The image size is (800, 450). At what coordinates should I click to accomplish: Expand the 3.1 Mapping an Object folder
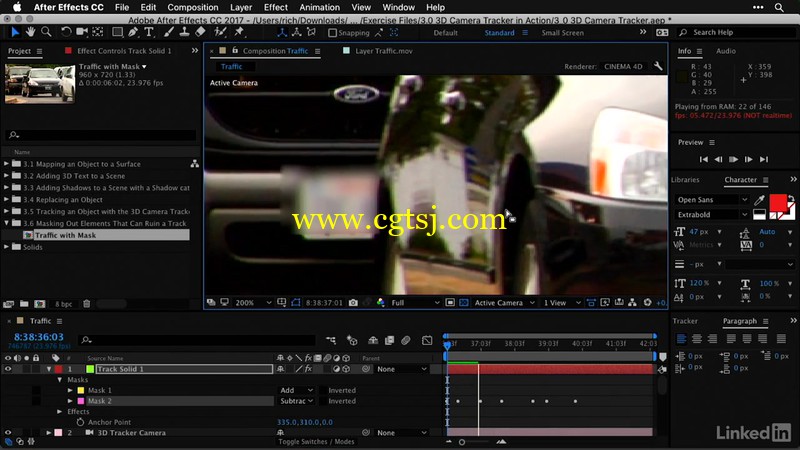coord(6,164)
